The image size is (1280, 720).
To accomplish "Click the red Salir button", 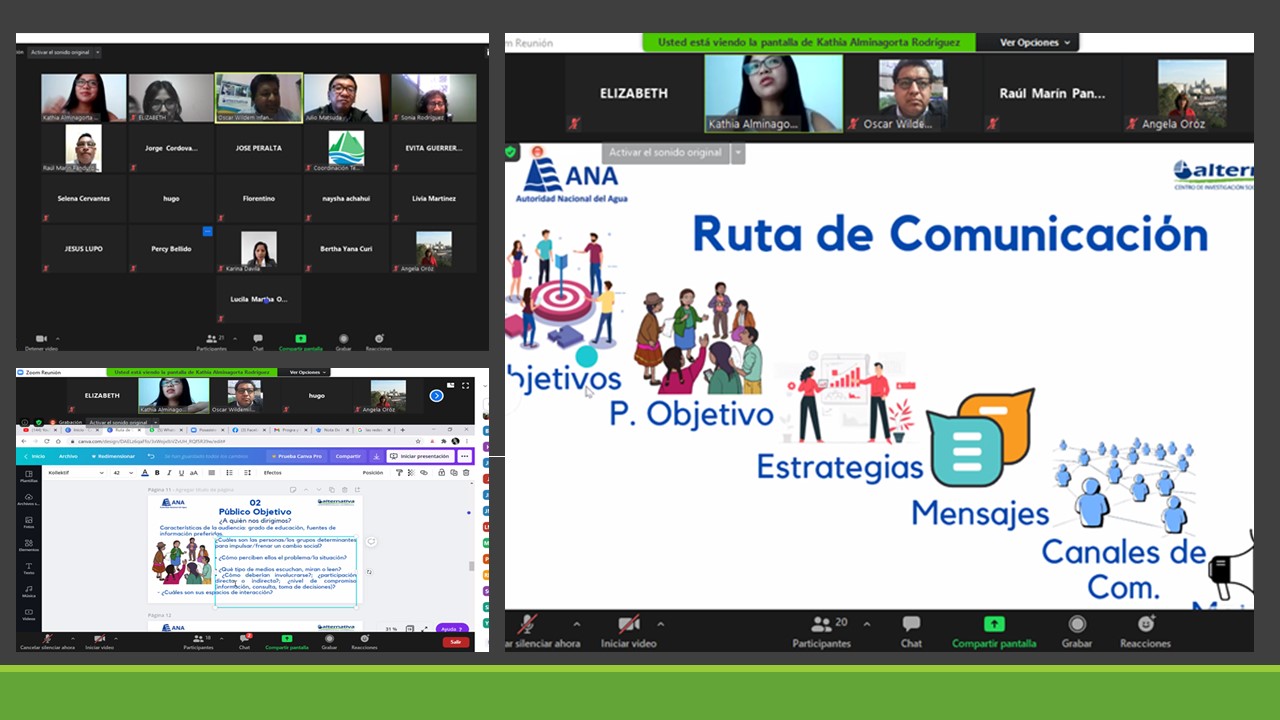I will tap(455, 642).
